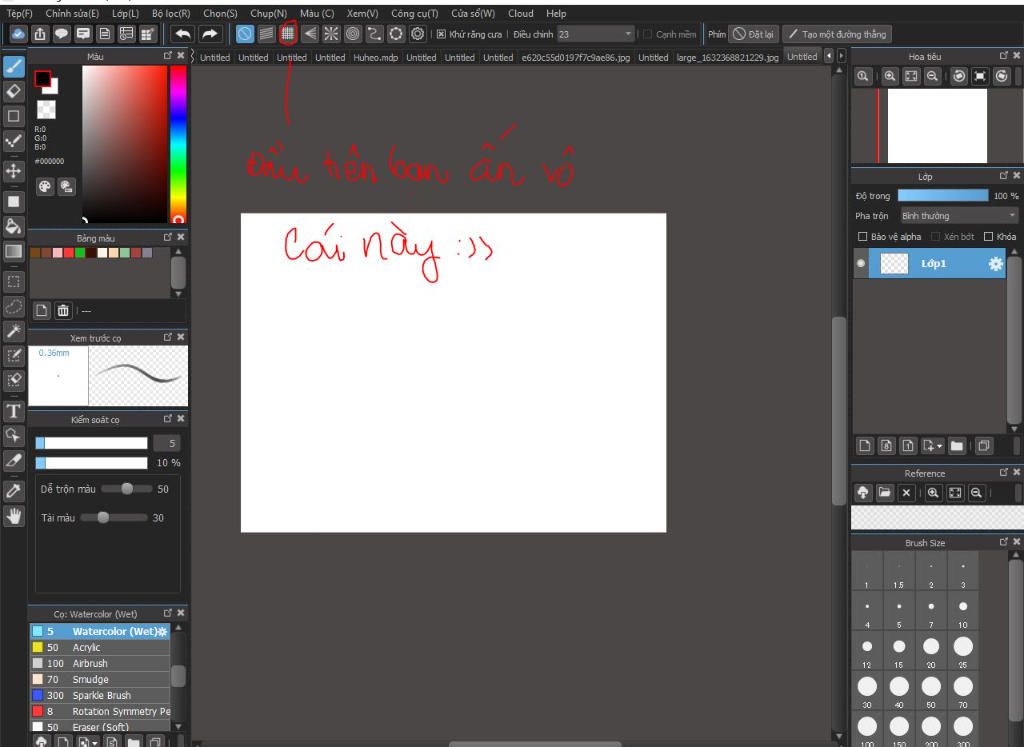Select Airbrush from brush list

tap(100, 663)
